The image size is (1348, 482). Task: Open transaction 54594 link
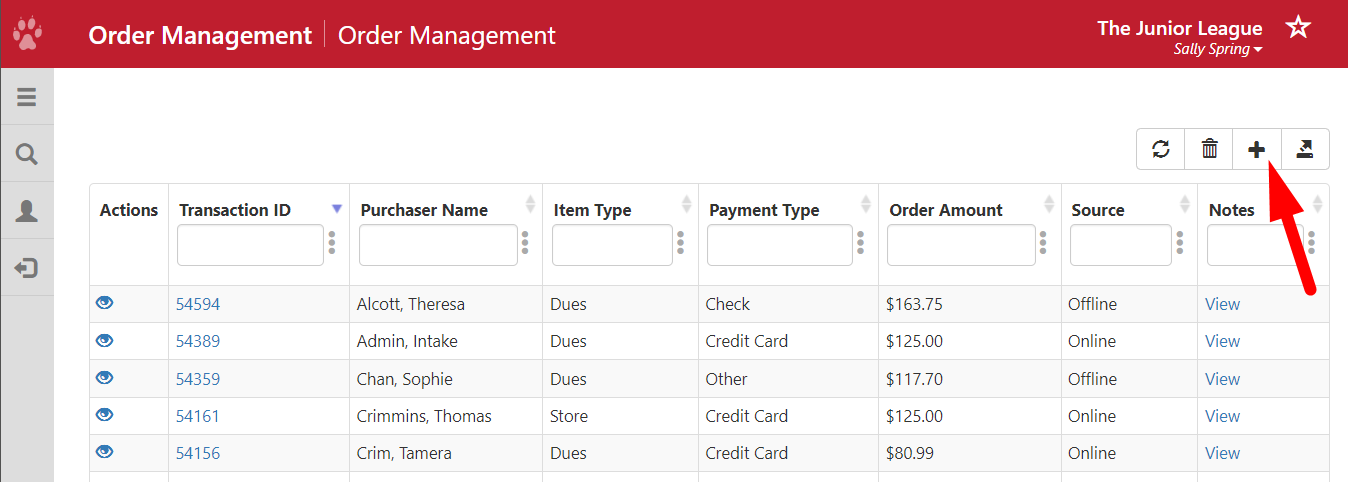coord(198,304)
